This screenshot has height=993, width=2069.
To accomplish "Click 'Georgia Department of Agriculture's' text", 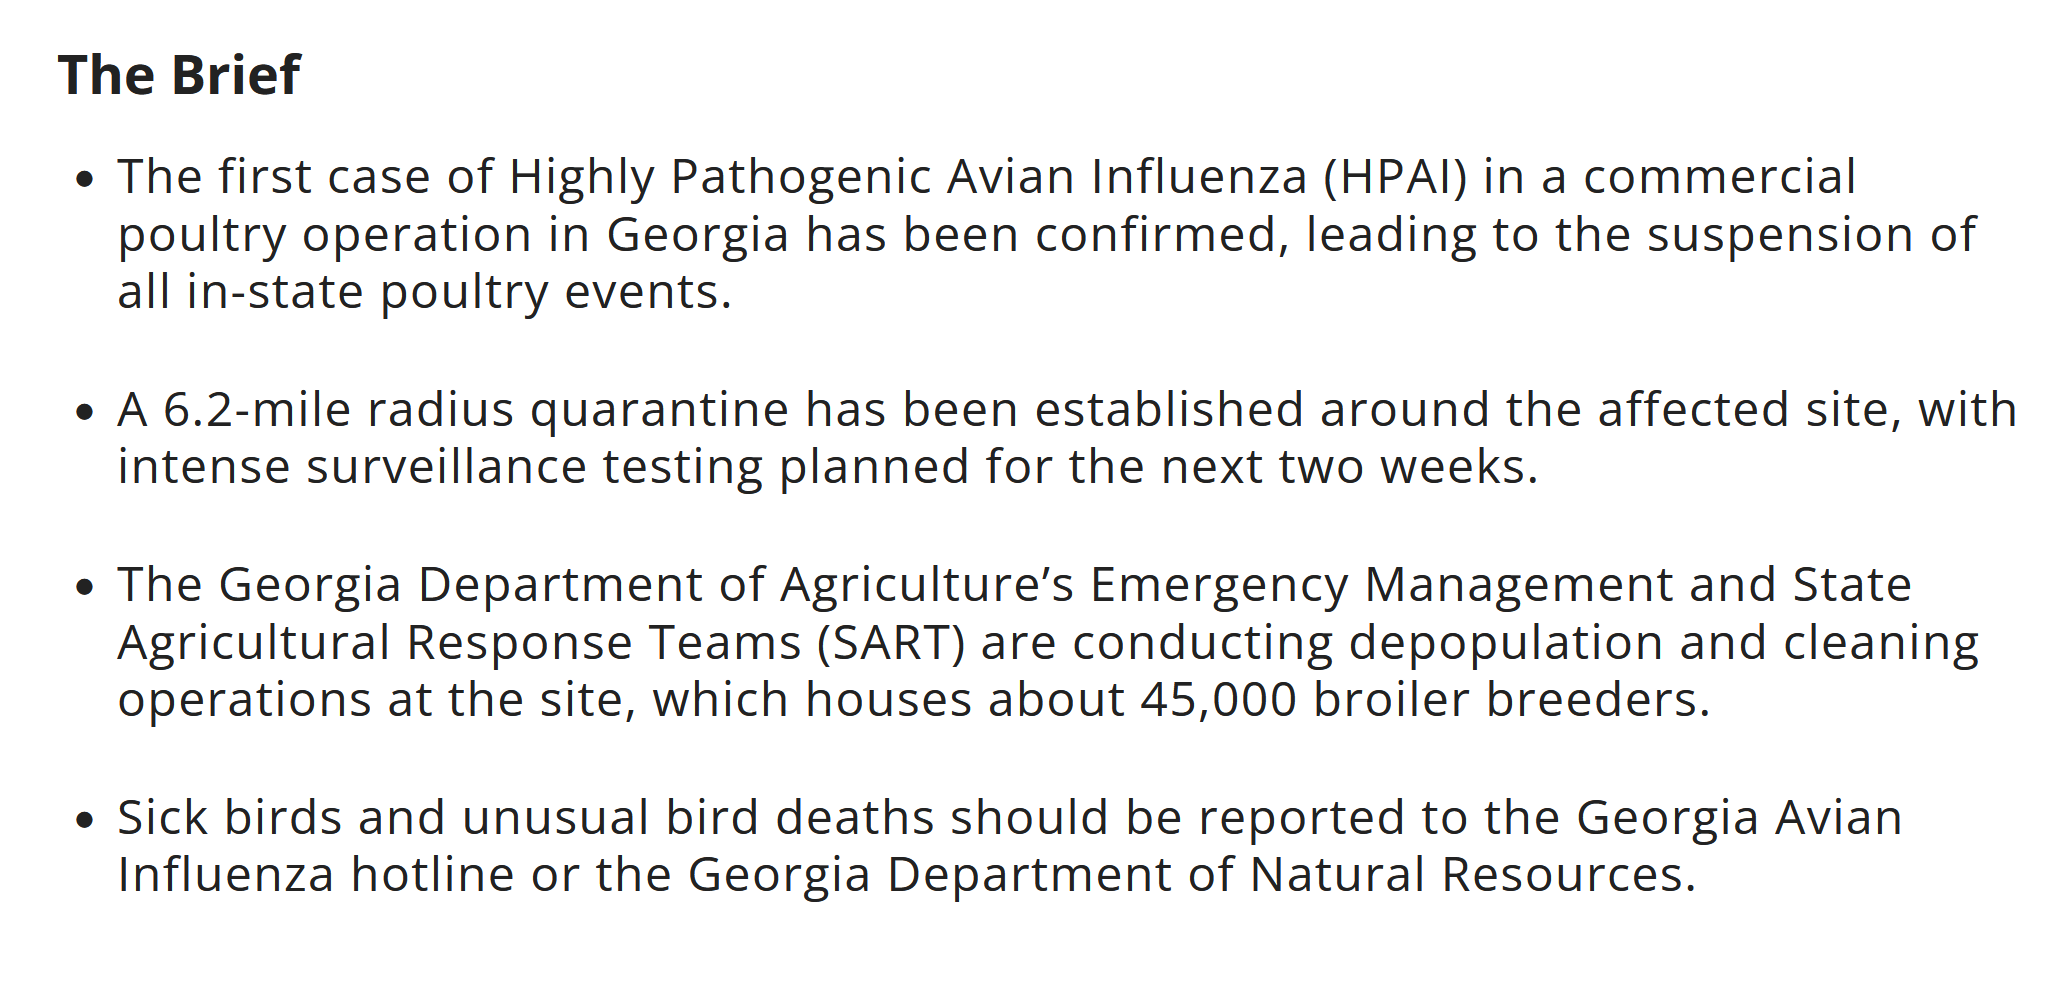I will point(646,586).
